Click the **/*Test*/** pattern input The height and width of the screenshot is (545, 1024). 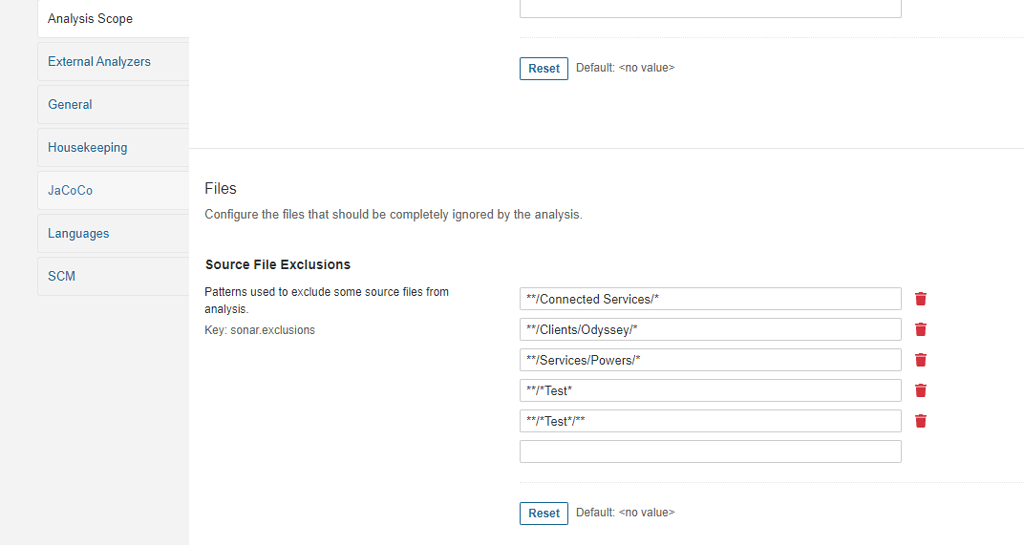(710, 421)
